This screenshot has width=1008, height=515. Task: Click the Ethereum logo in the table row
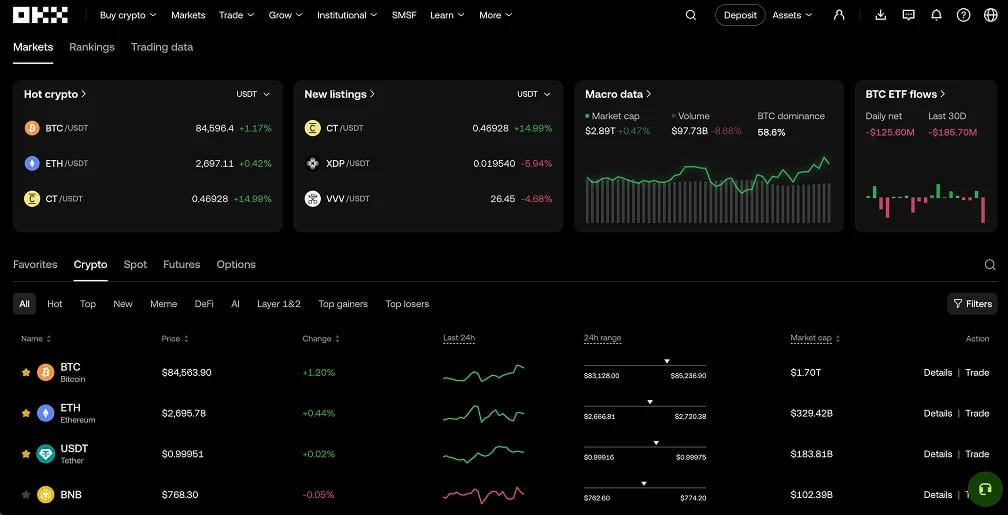(46, 413)
